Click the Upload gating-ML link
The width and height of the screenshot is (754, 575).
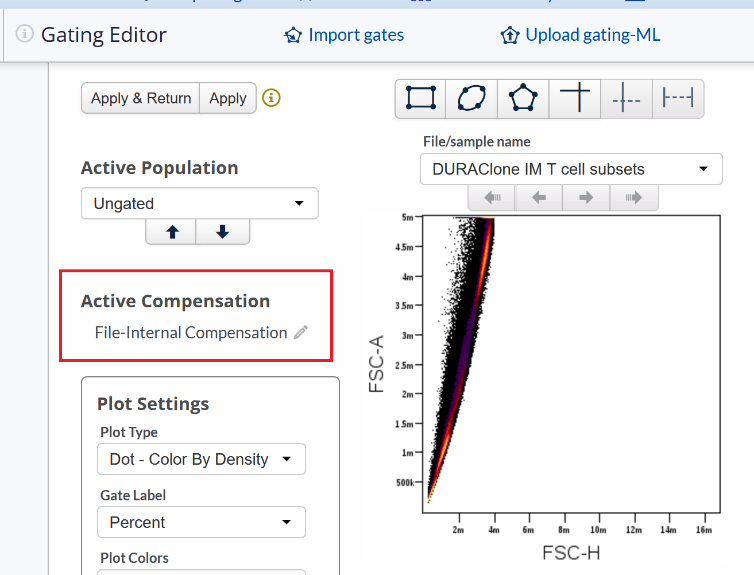(x=580, y=35)
